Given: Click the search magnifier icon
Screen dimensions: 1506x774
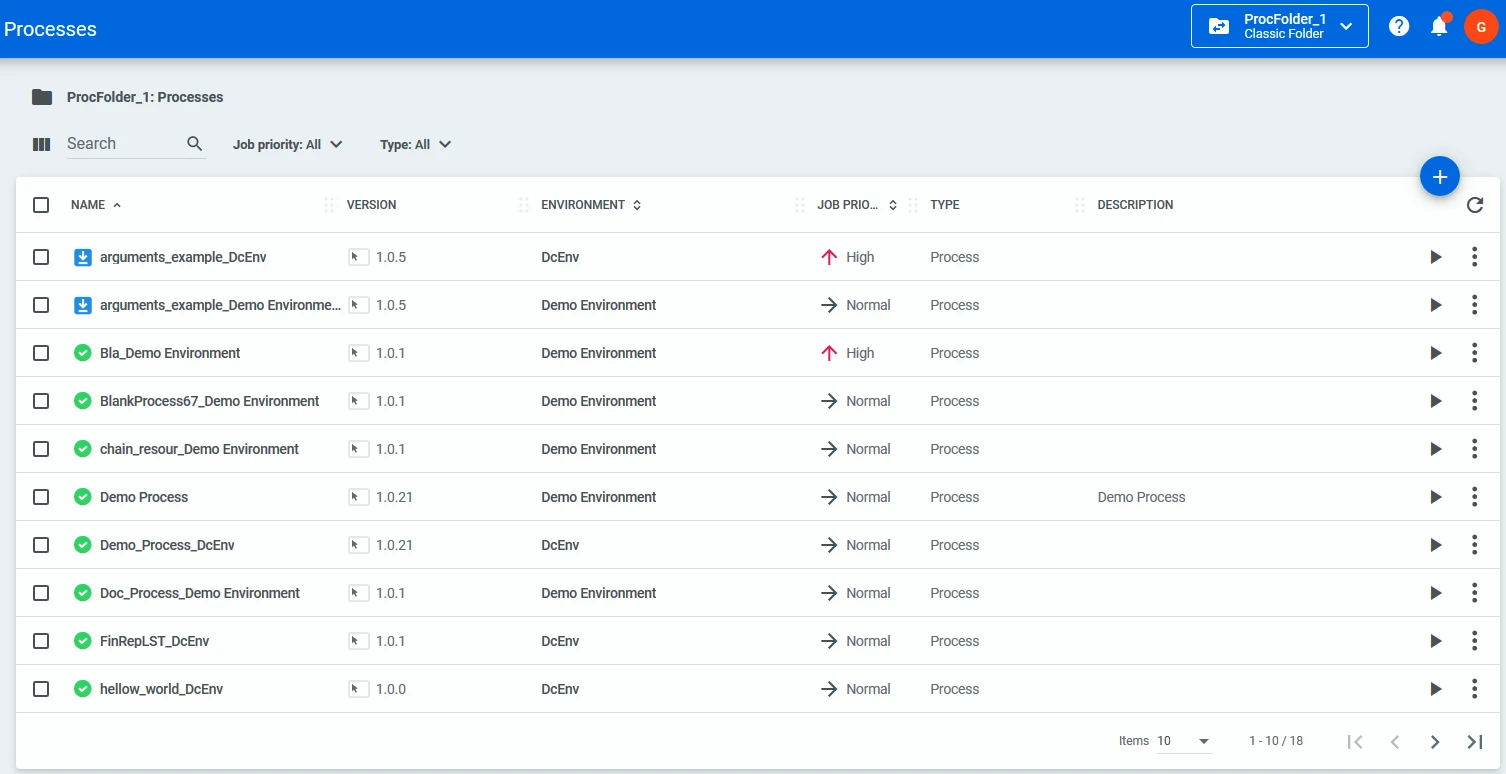Looking at the screenshot, I should coord(195,144).
